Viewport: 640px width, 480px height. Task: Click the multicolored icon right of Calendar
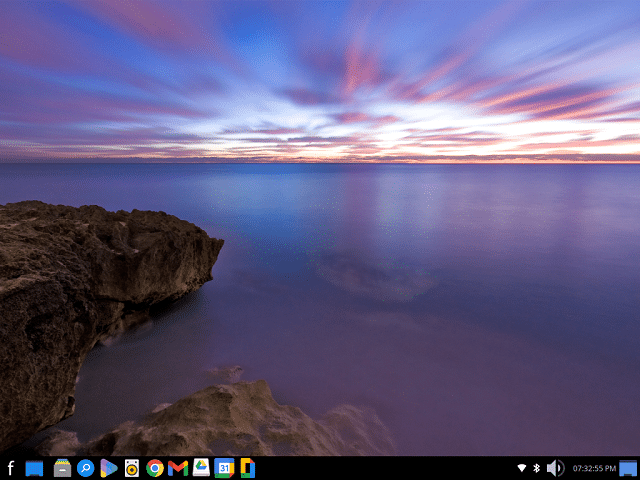pyautogui.click(x=246, y=468)
